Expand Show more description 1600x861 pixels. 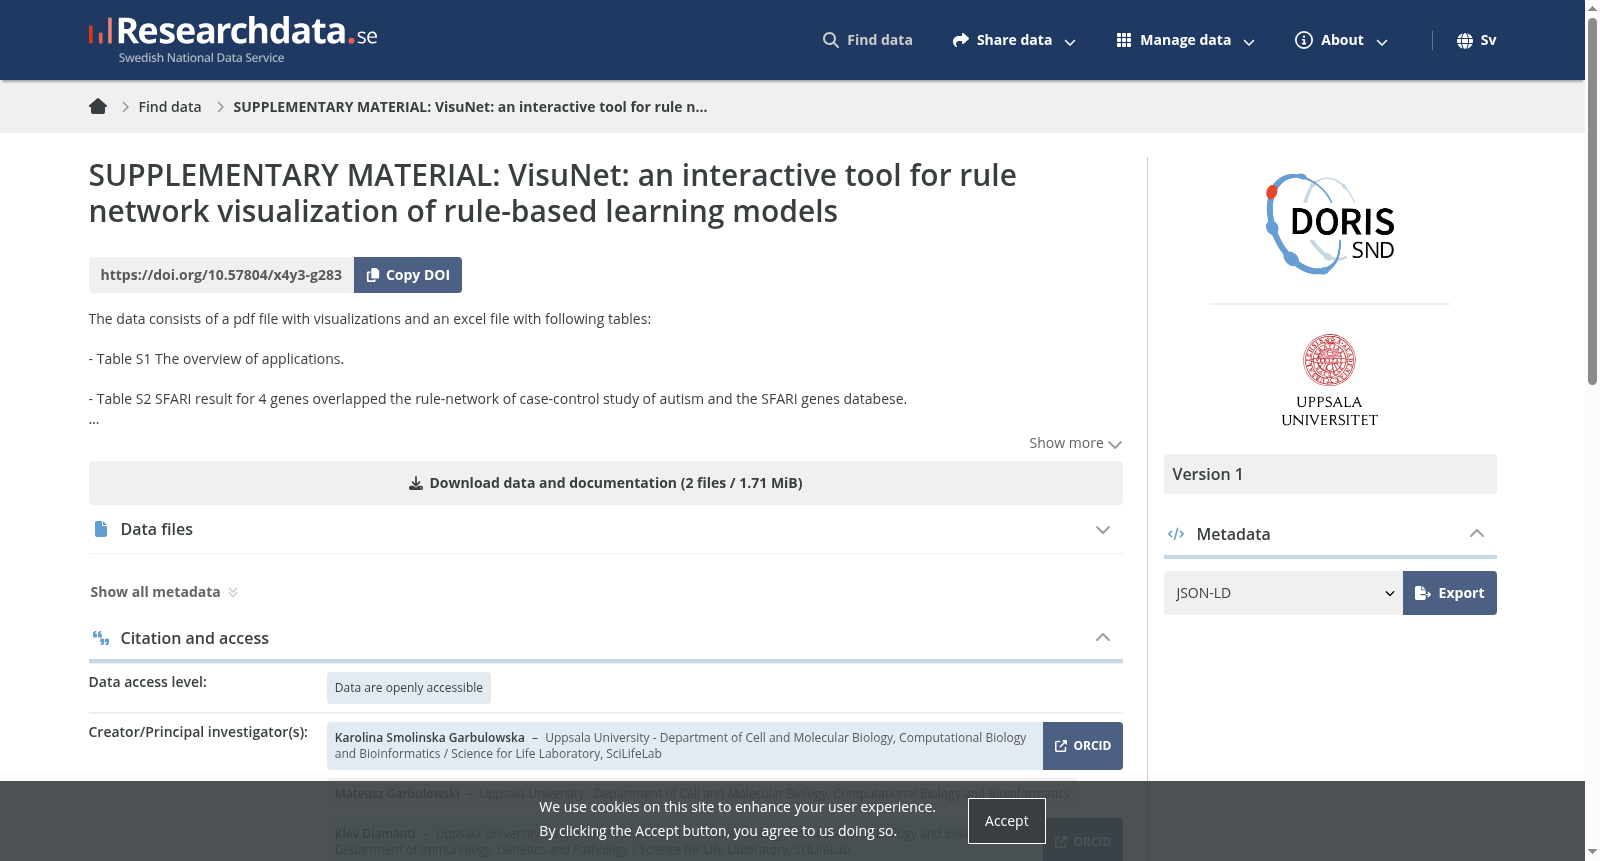1076,443
